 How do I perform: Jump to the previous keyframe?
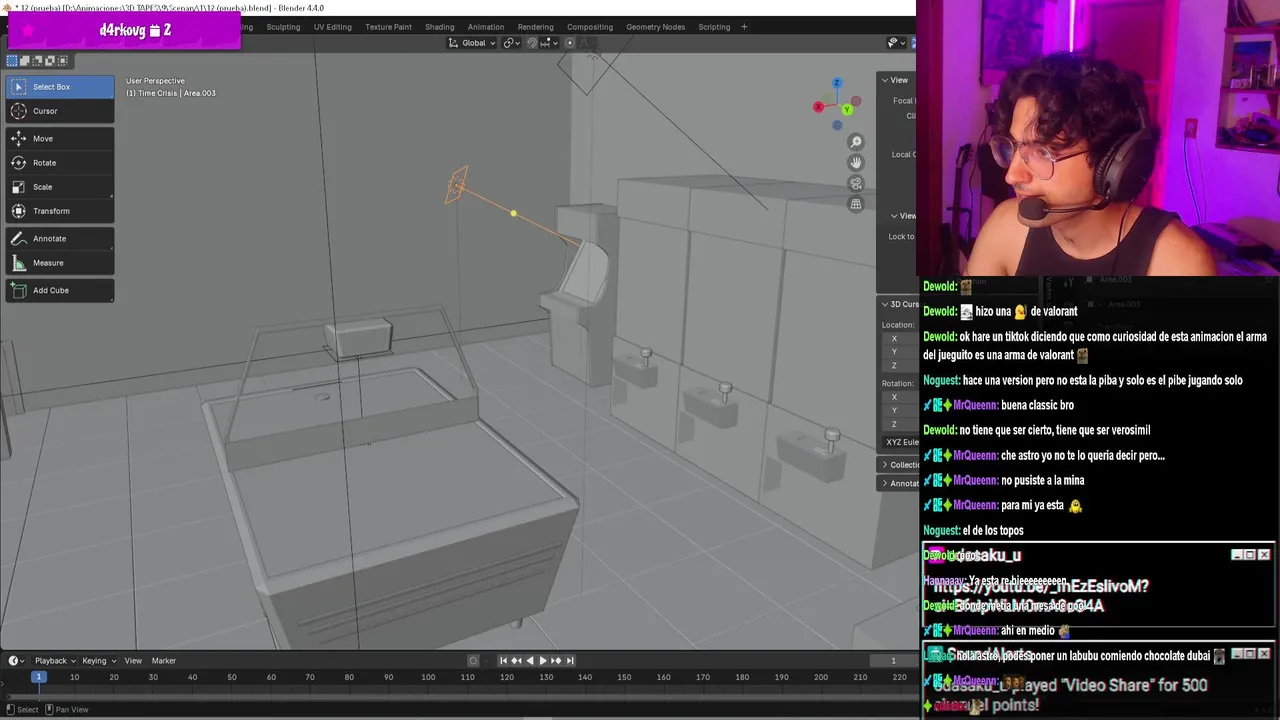(x=516, y=660)
